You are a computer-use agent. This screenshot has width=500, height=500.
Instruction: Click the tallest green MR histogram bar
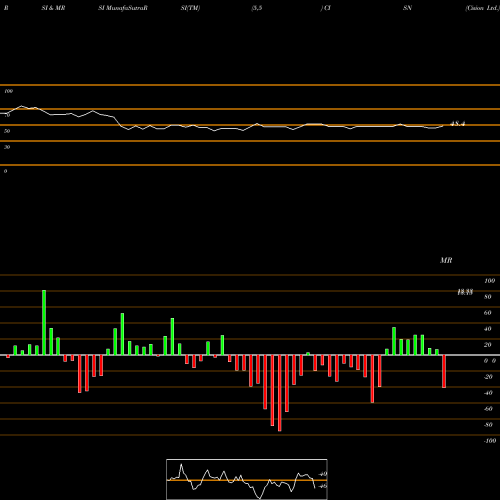coord(44,322)
